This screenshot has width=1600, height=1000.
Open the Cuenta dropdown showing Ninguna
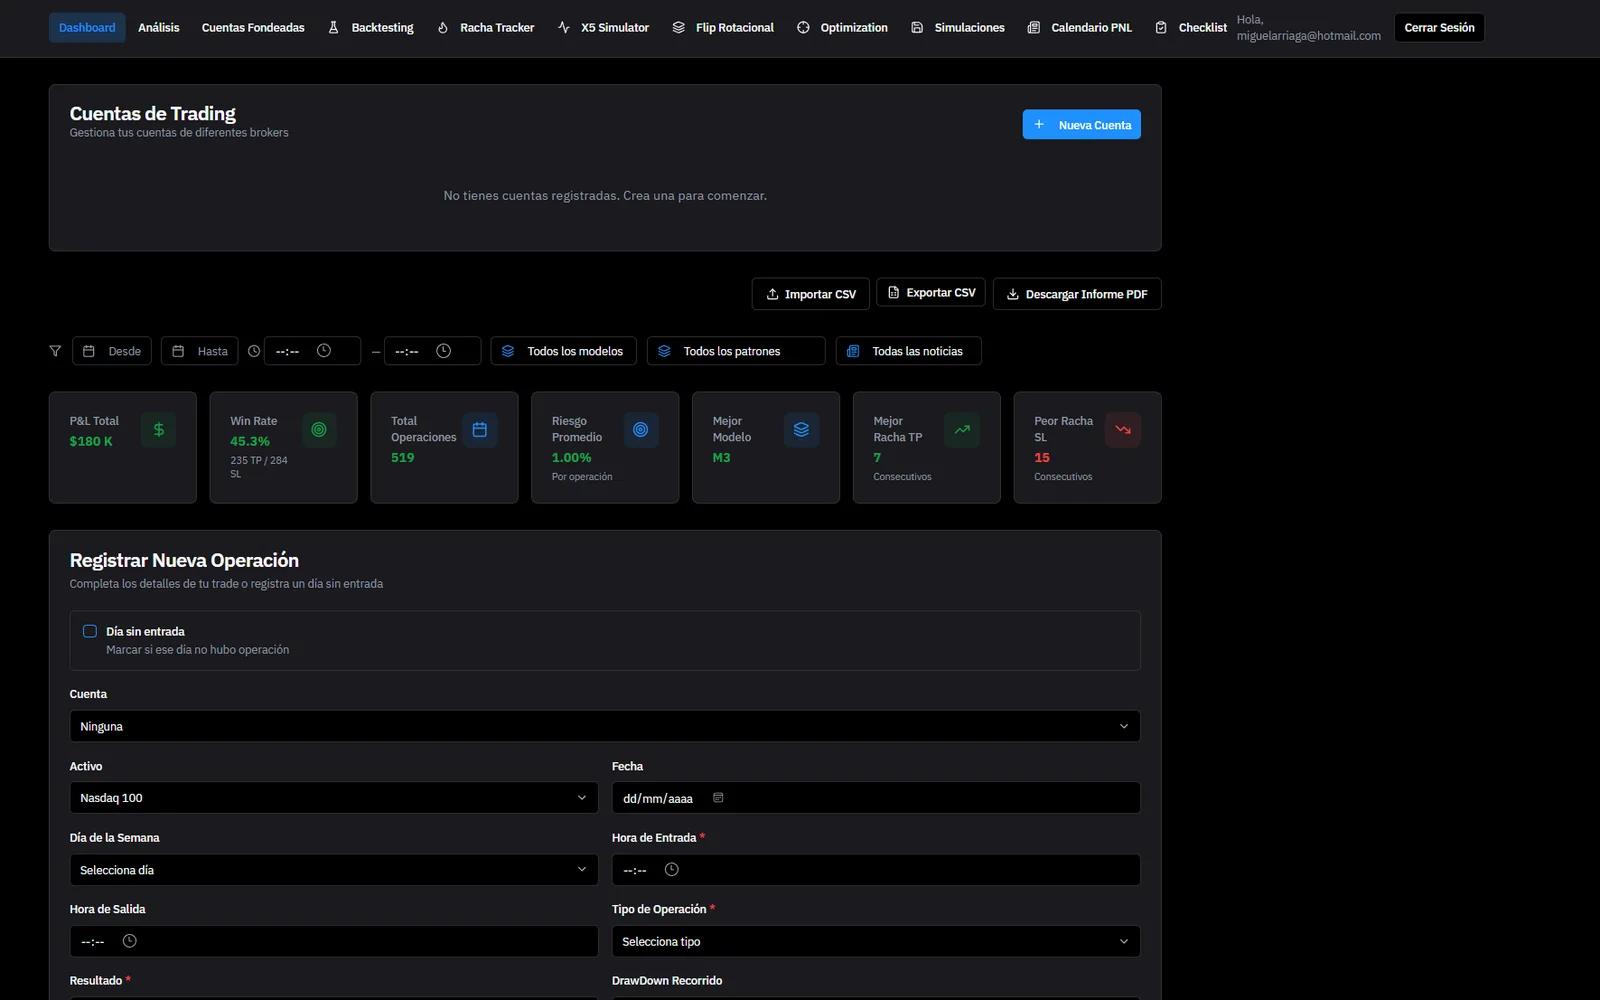coord(605,726)
